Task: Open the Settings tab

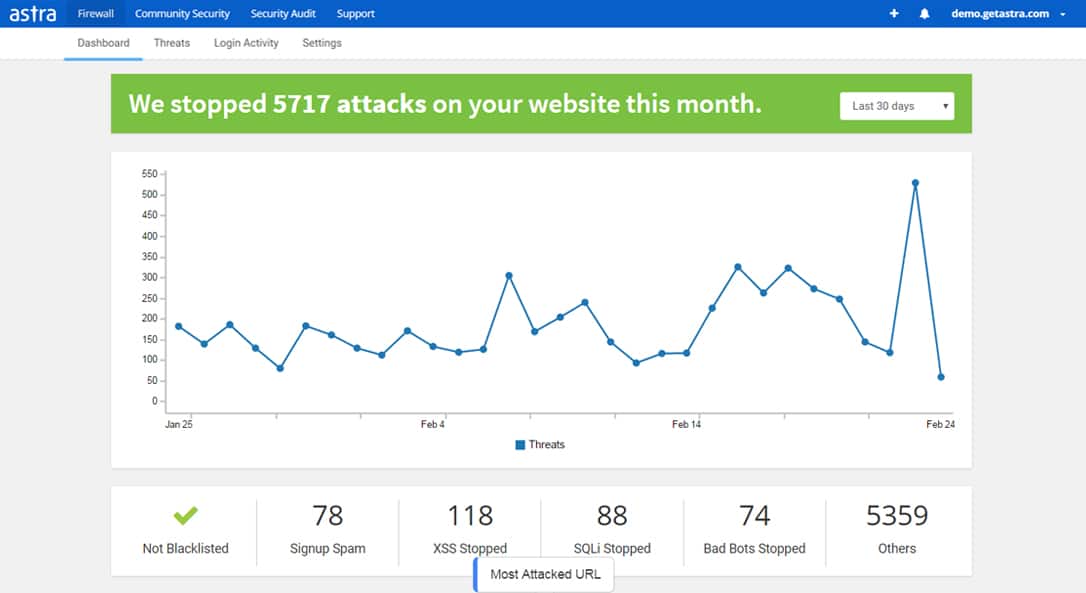Action: (x=322, y=43)
